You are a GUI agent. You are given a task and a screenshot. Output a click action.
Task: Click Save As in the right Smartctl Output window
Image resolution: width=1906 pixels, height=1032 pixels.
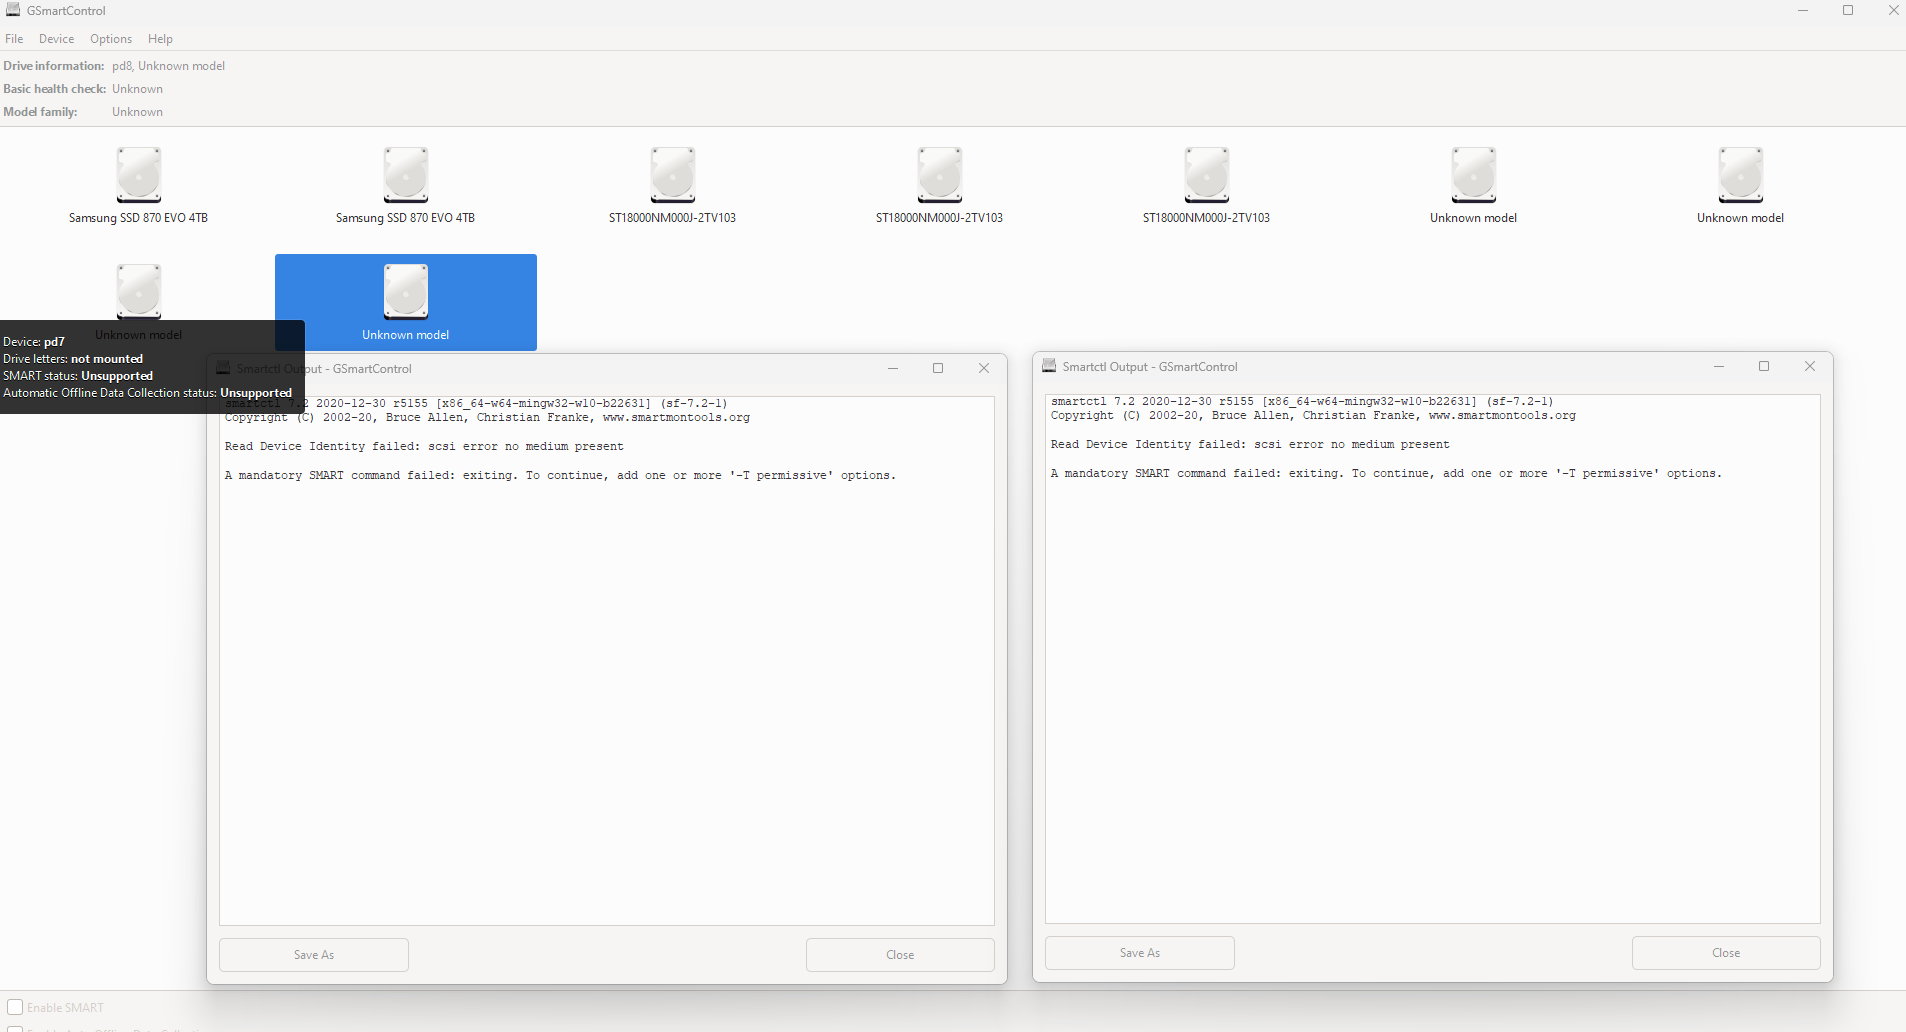tap(1140, 953)
